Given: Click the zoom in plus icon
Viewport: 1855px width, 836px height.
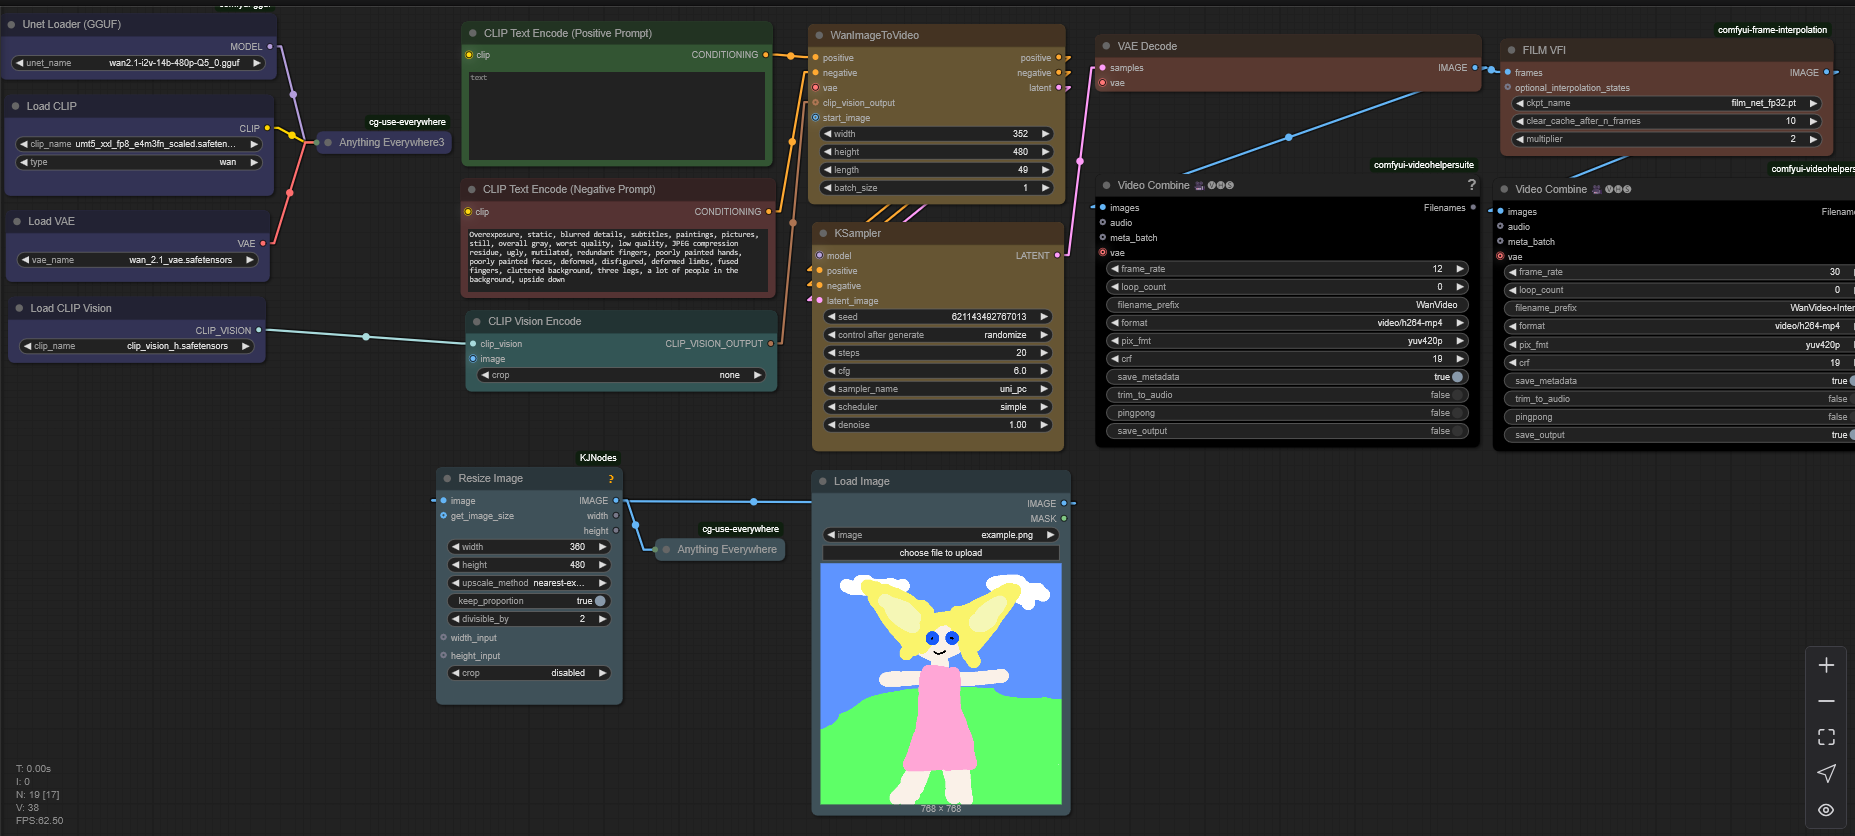Looking at the screenshot, I should (x=1826, y=665).
